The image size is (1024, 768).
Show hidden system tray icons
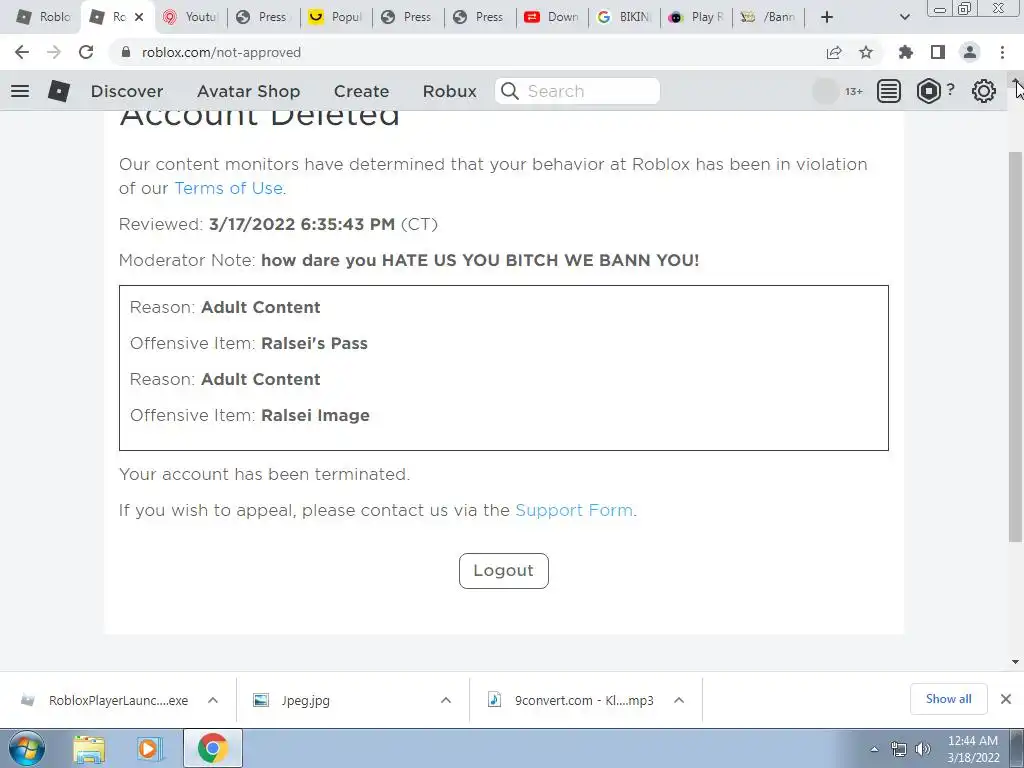[874, 749]
